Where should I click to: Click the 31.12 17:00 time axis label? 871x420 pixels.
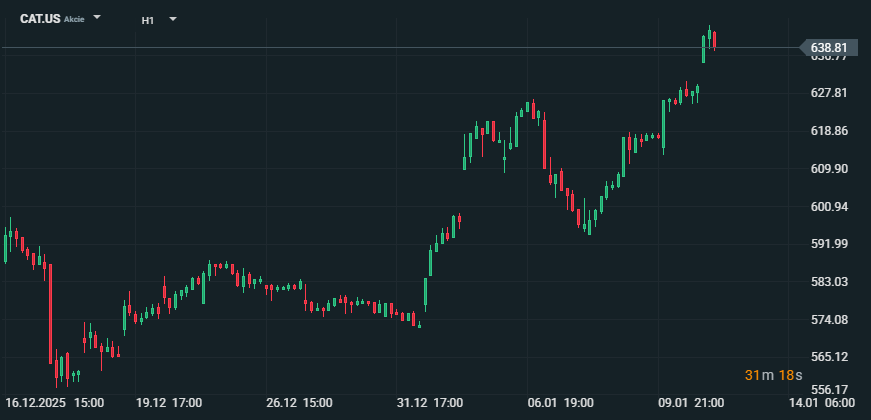(x=430, y=402)
